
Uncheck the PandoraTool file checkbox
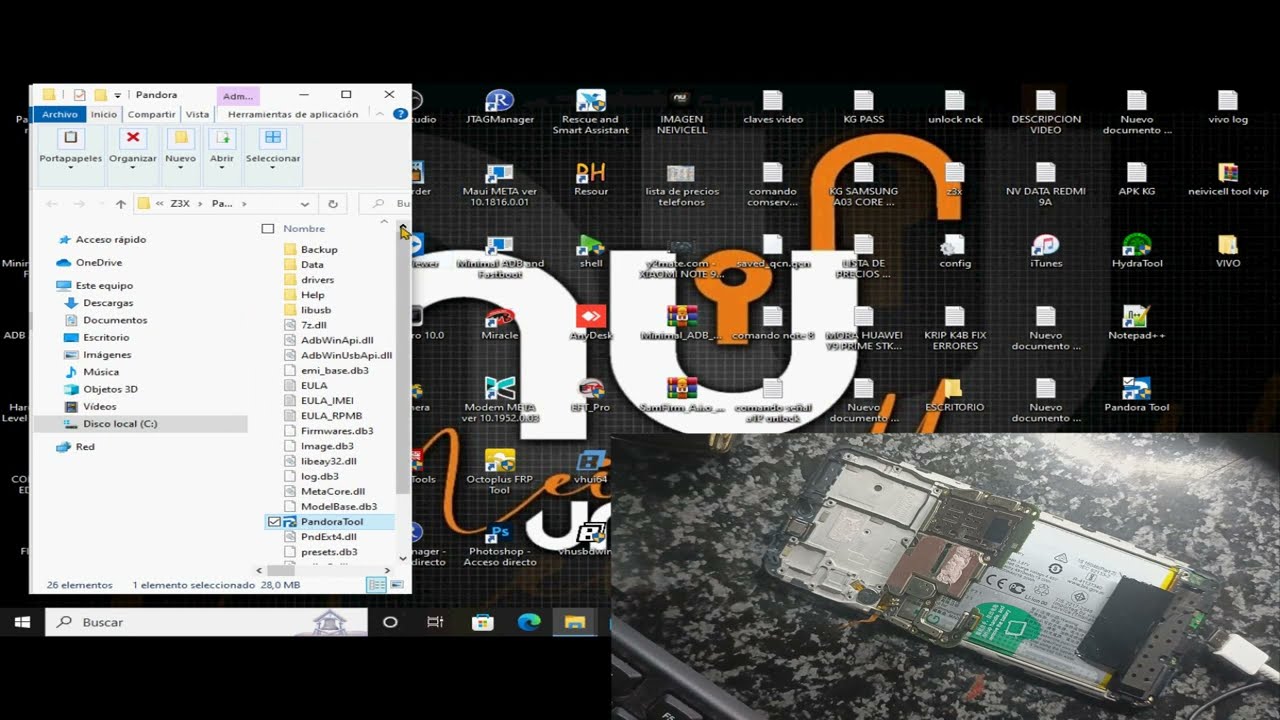click(274, 522)
